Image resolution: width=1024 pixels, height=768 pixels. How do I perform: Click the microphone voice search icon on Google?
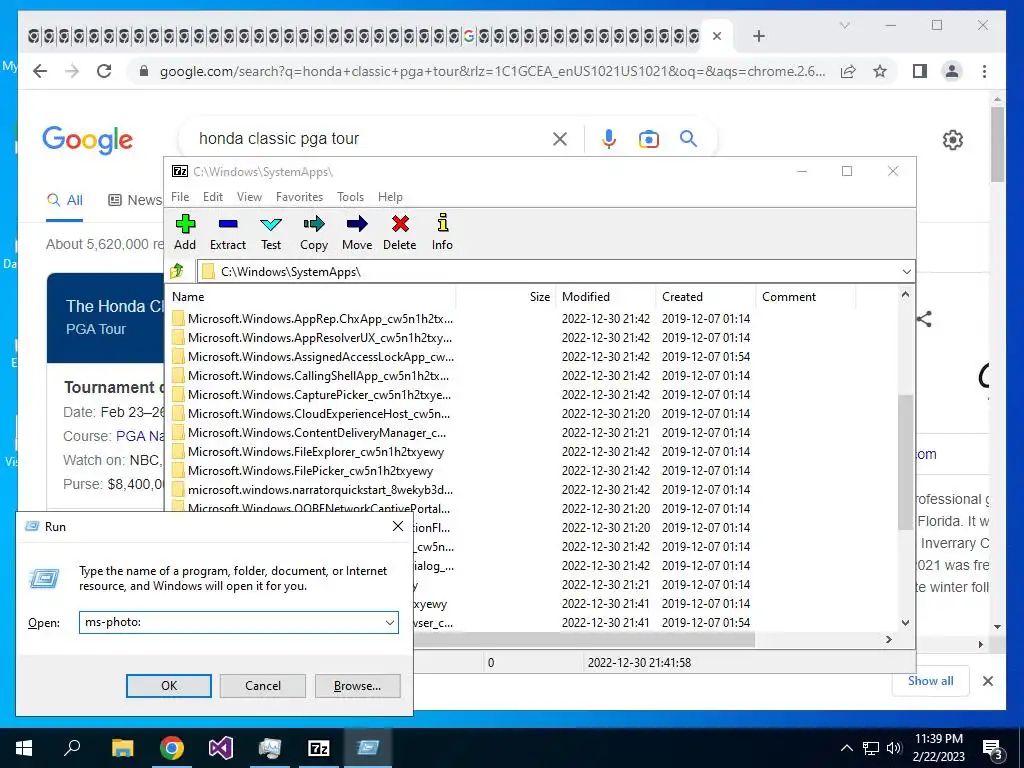609,138
